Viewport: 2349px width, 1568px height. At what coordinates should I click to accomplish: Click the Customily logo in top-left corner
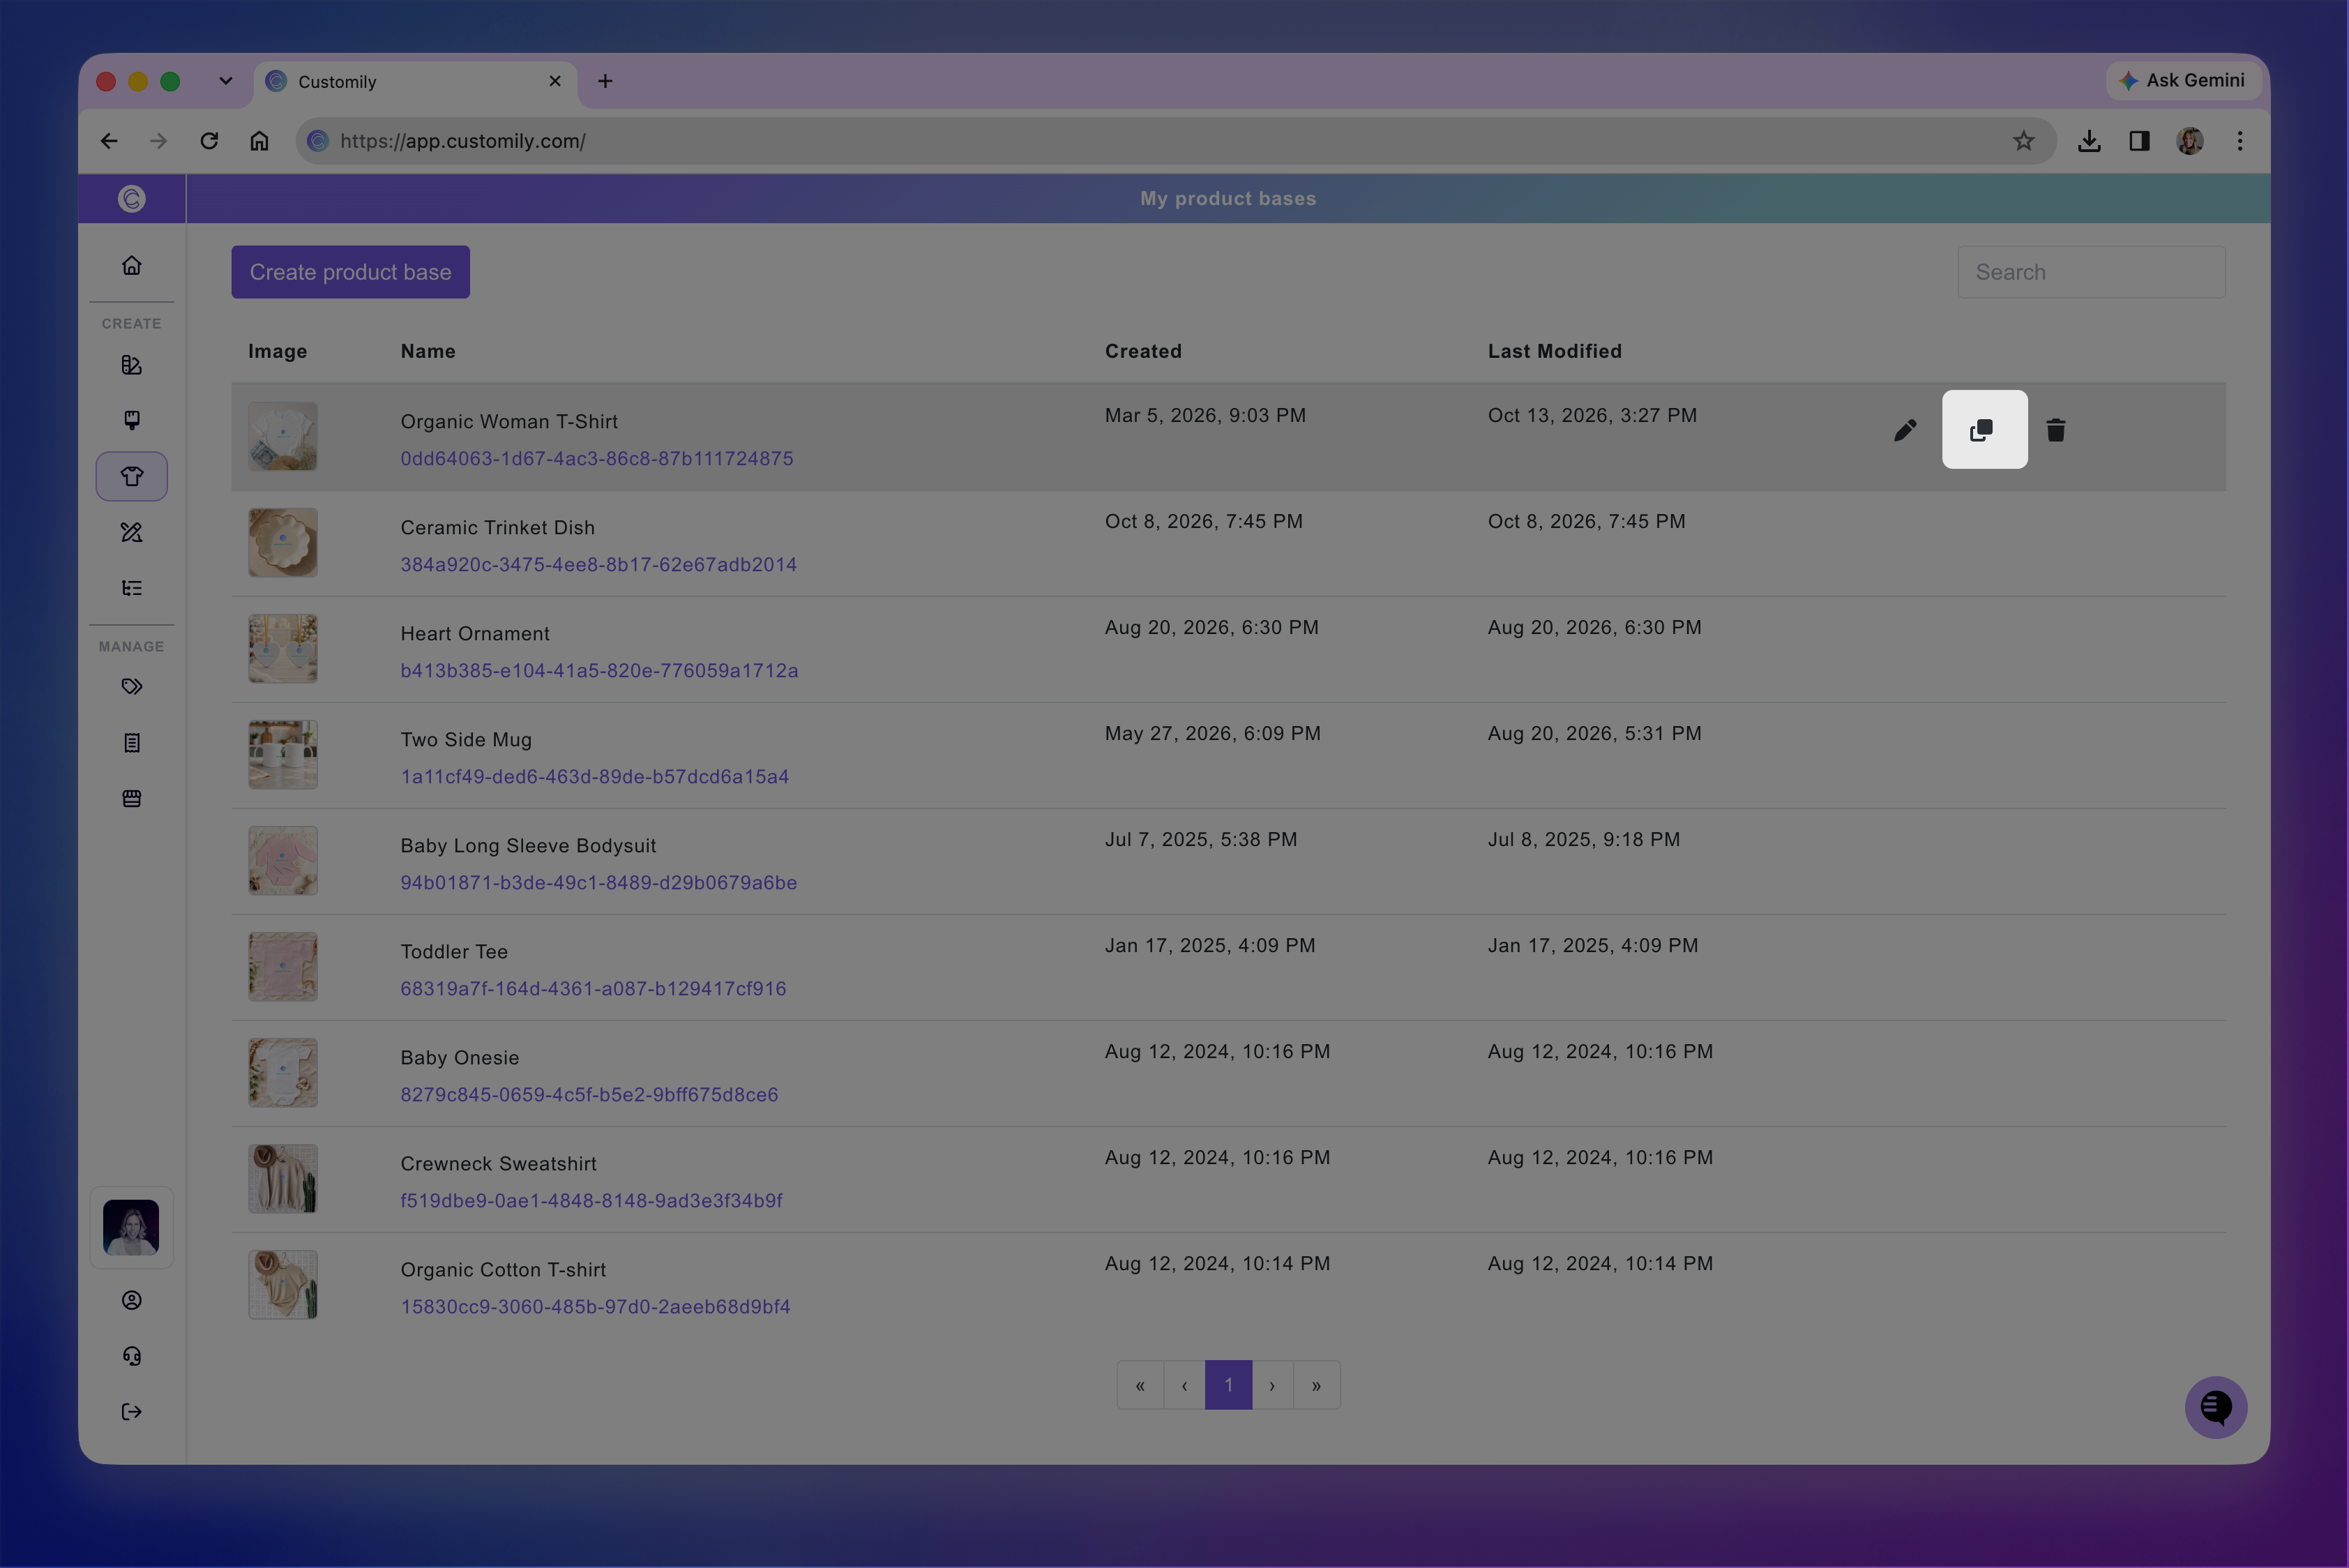coord(132,199)
